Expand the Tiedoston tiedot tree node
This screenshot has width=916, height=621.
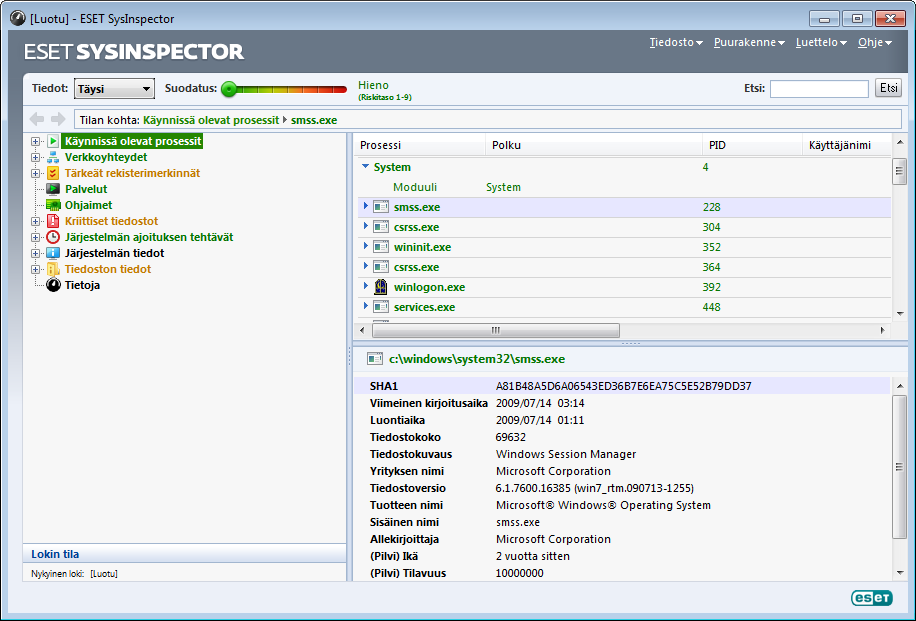[x=36, y=269]
